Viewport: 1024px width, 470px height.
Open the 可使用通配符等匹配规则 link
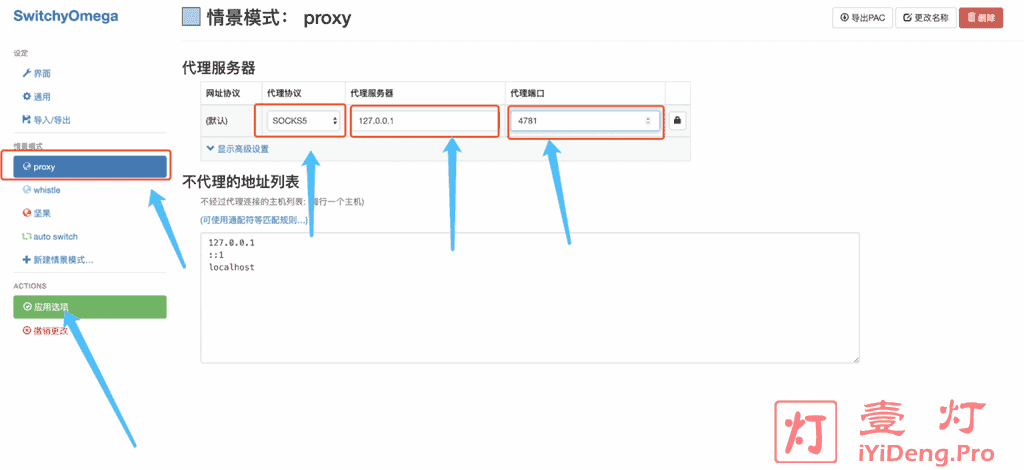(254, 221)
